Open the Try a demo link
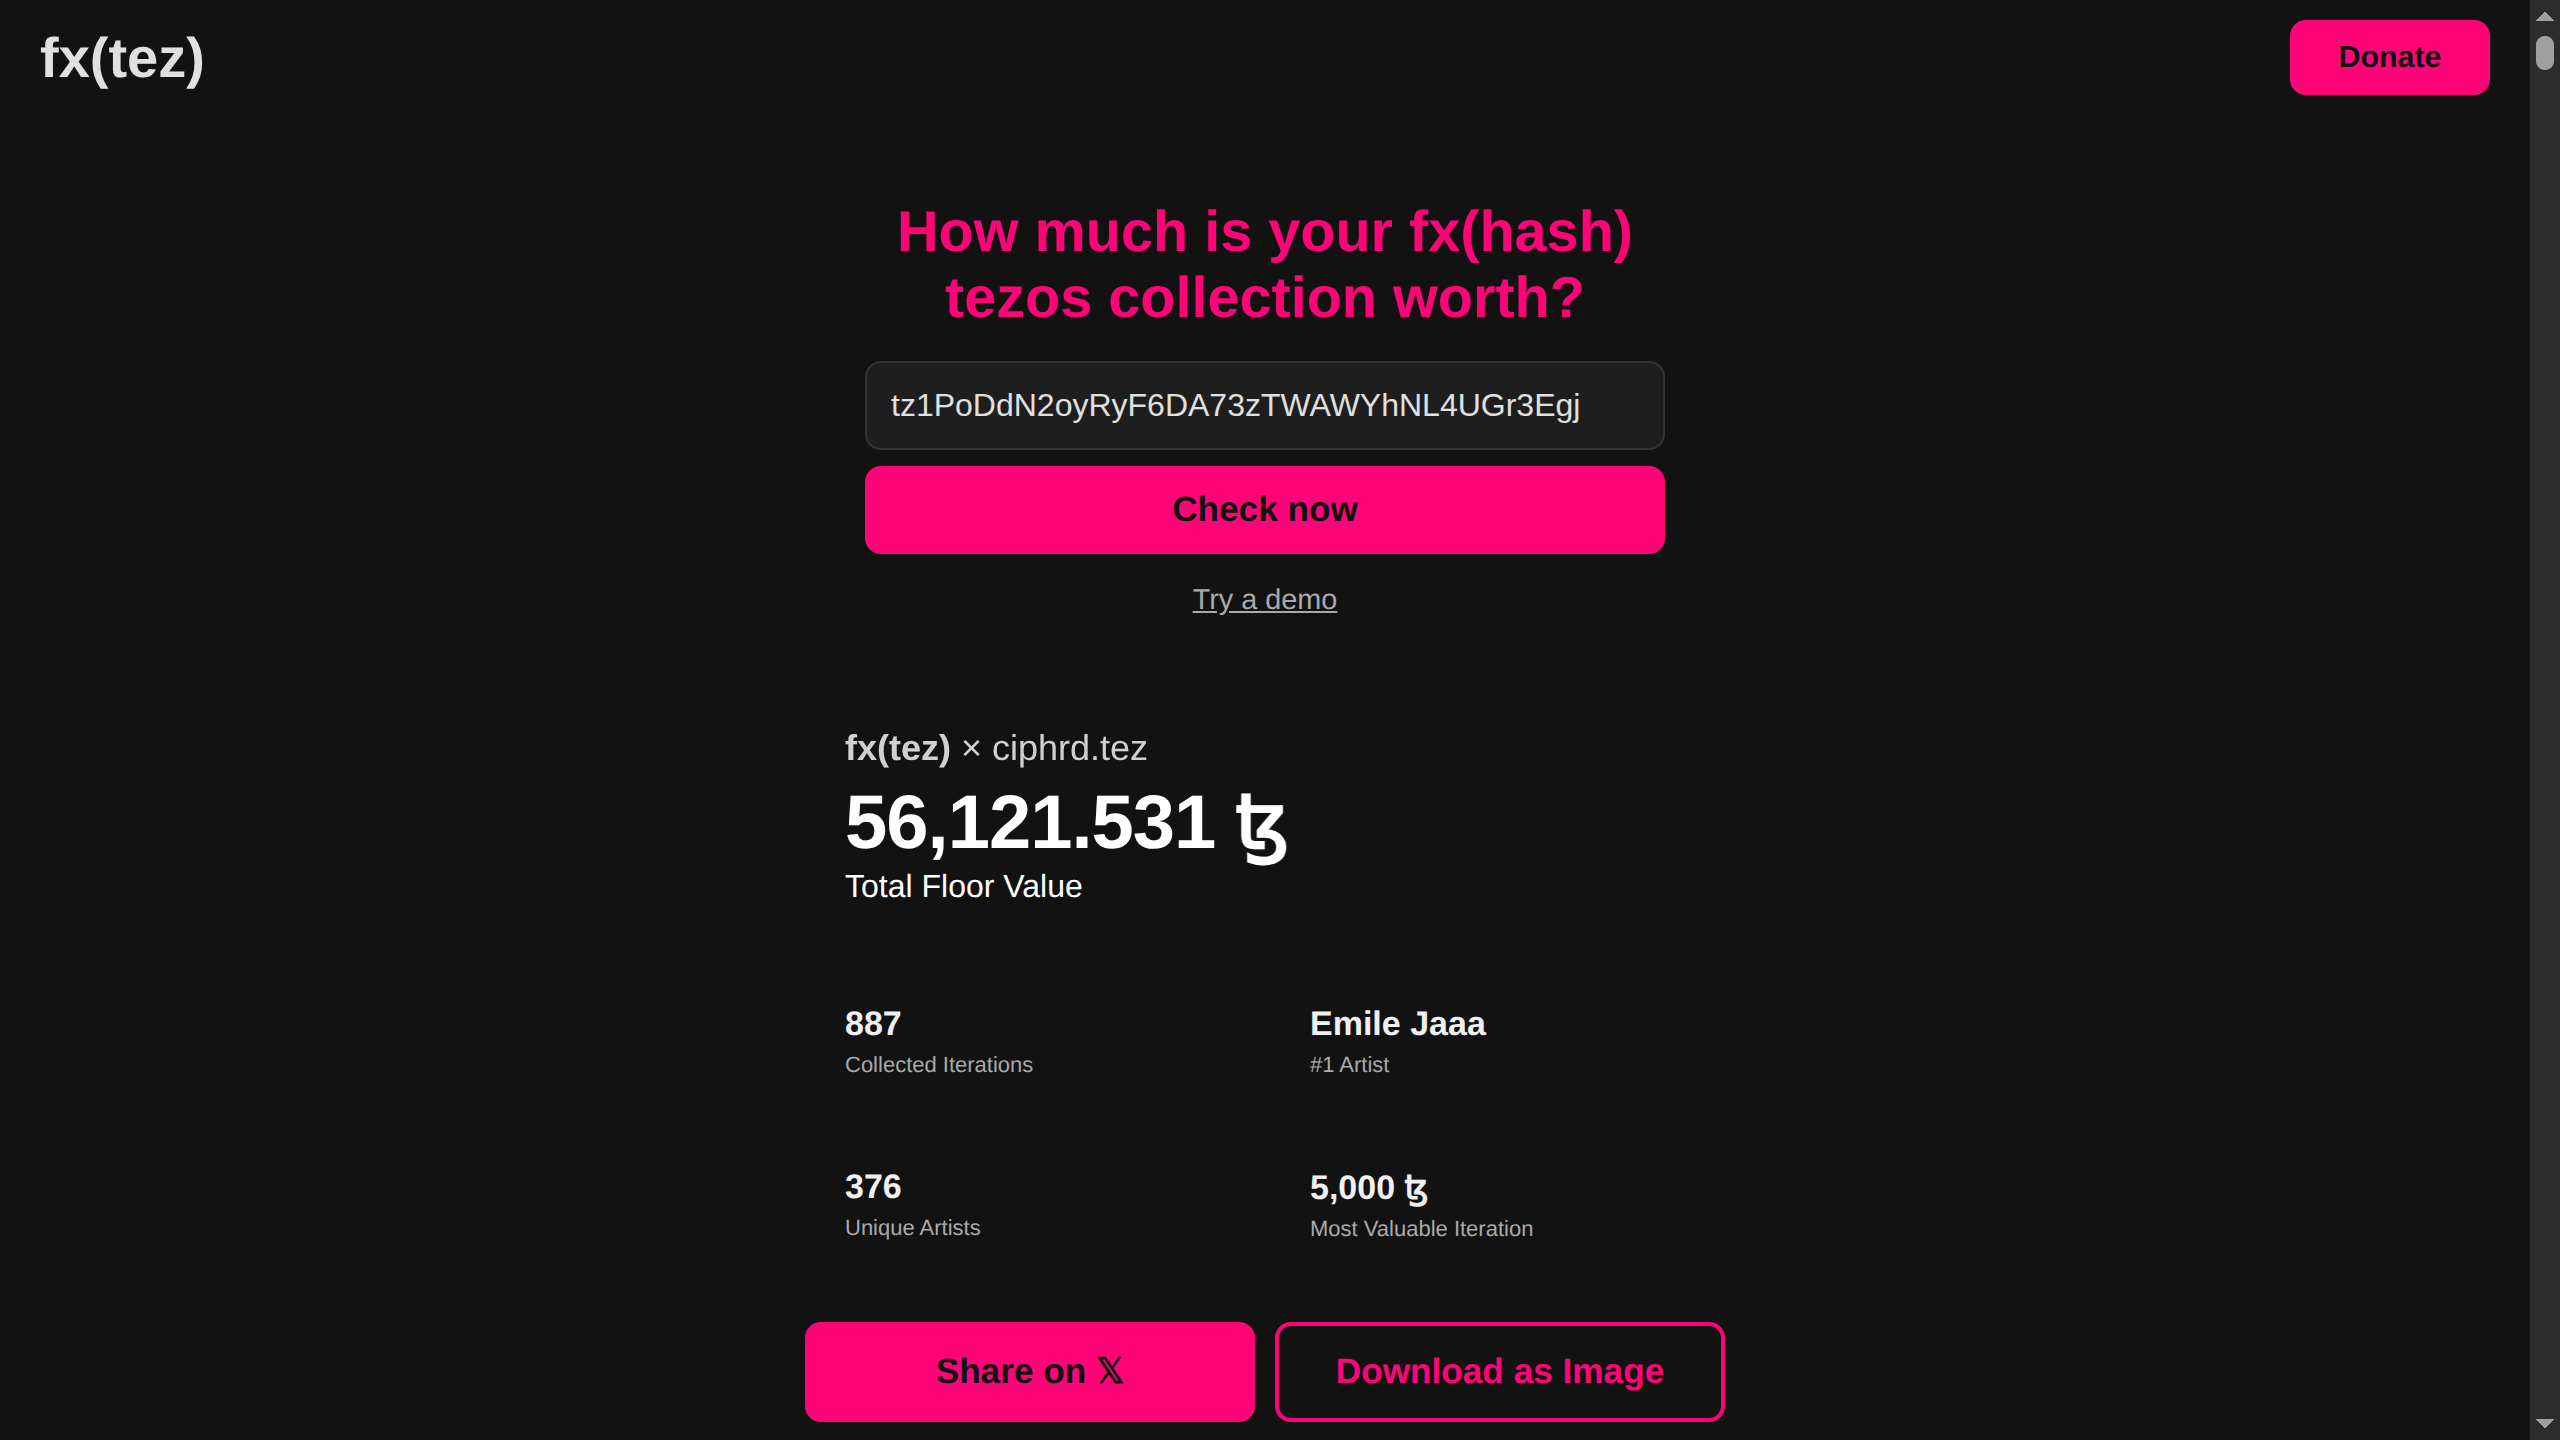This screenshot has height=1440, width=2560. pyautogui.click(x=1264, y=599)
